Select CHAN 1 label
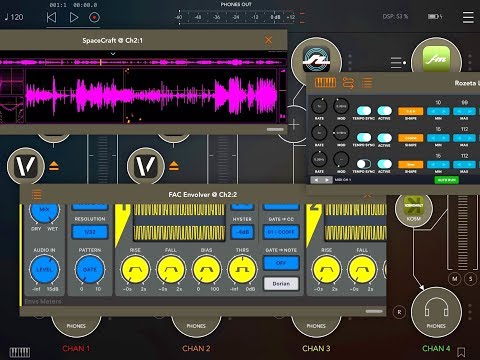 [x=76, y=349]
